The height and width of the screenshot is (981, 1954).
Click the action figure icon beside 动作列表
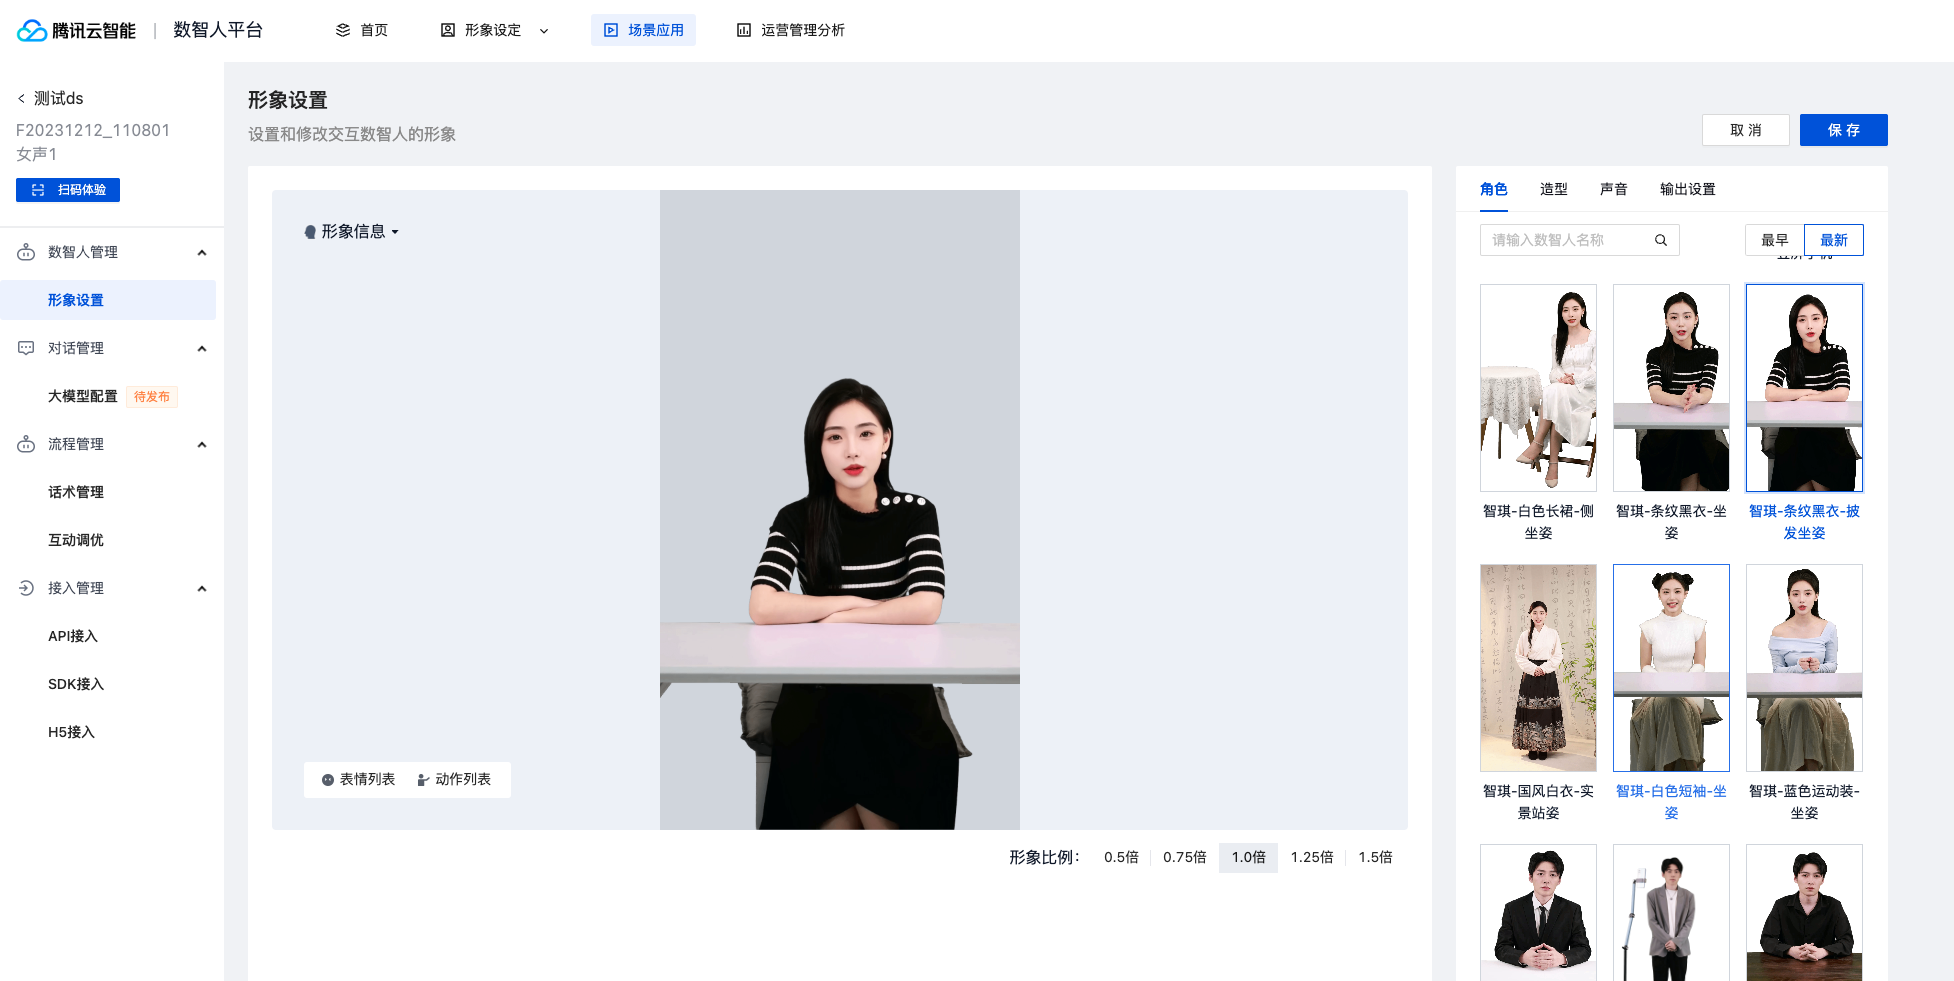(423, 780)
